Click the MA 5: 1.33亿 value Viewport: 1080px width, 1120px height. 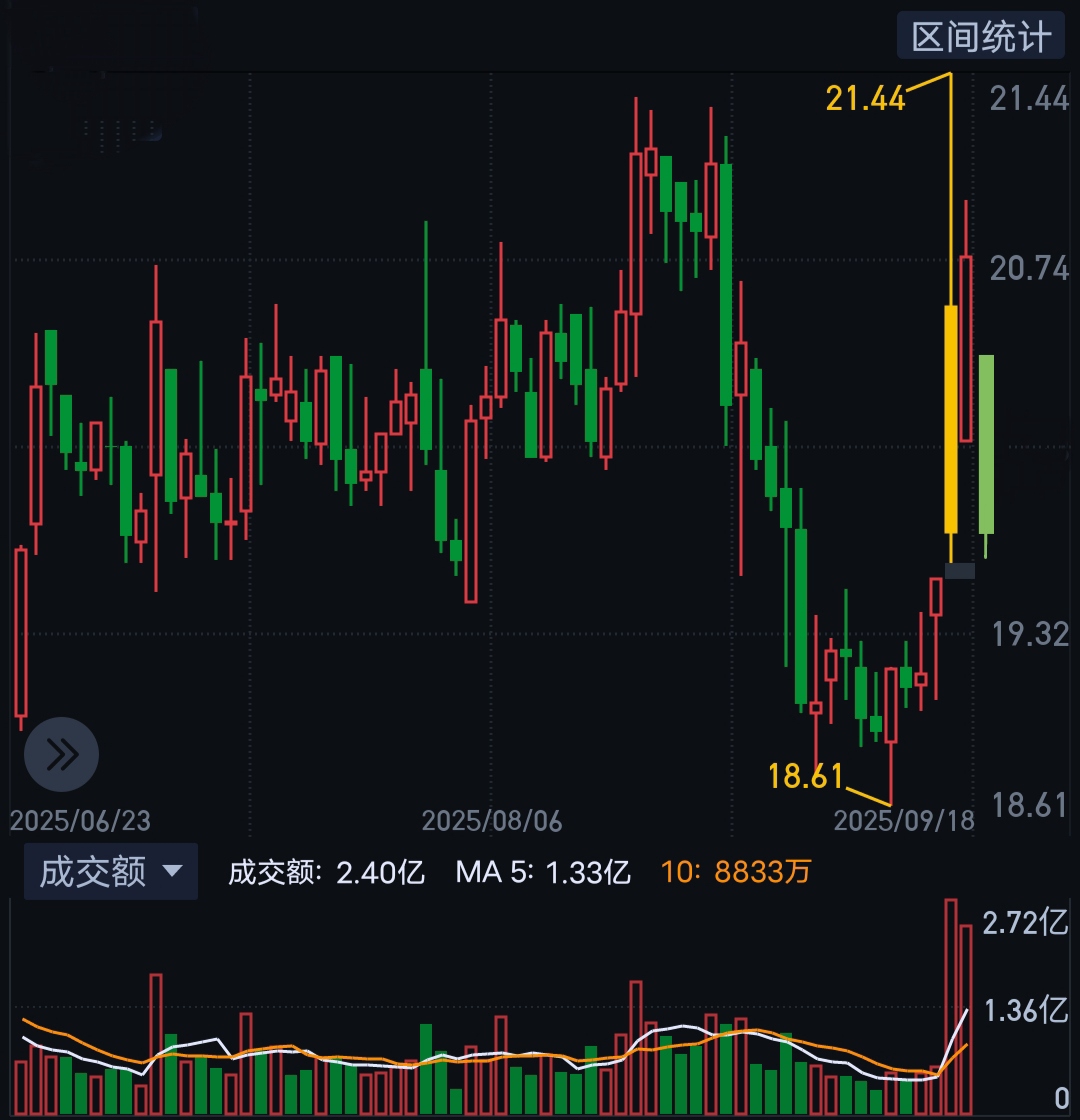[543, 872]
